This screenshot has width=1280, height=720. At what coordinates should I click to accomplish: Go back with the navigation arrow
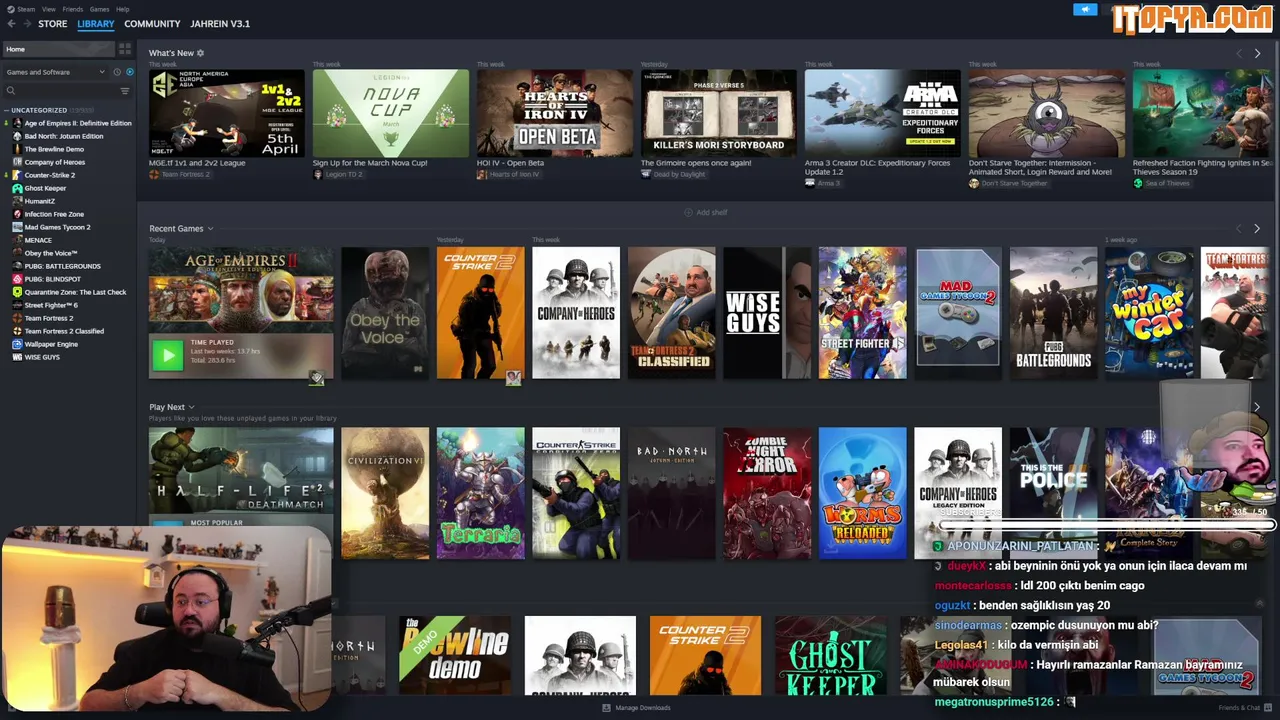(11, 23)
